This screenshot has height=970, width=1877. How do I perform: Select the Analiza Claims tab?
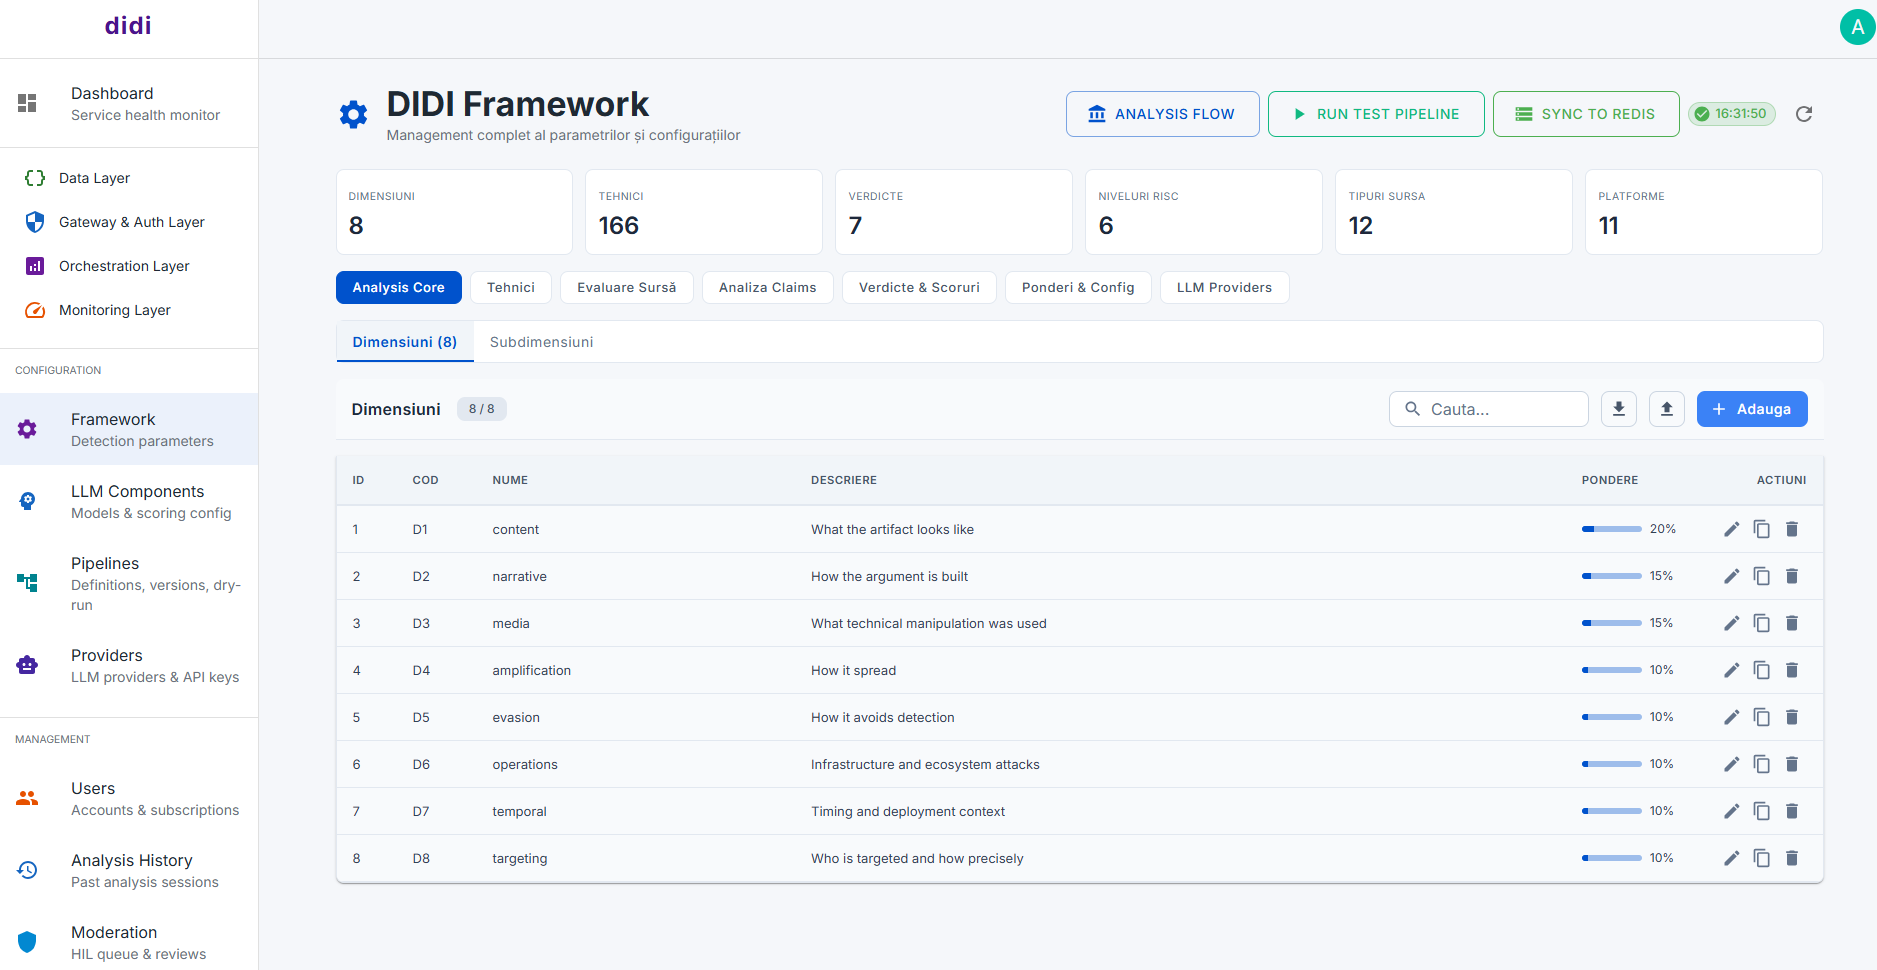click(x=768, y=287)
